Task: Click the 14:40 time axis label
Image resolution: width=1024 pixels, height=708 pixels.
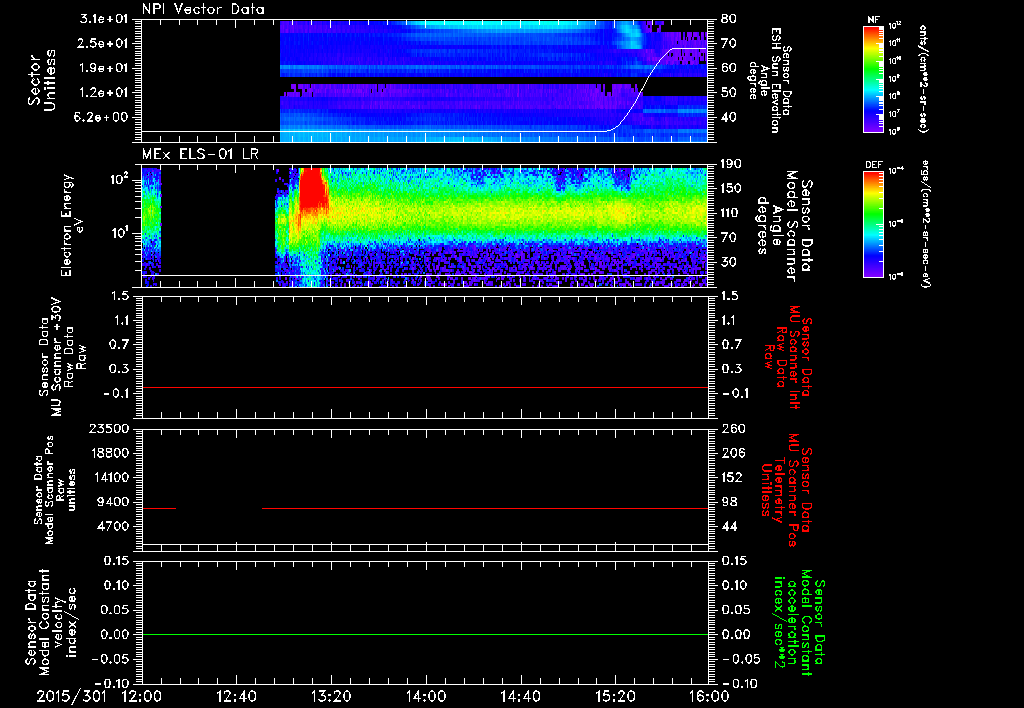Action: coord(520,696)
